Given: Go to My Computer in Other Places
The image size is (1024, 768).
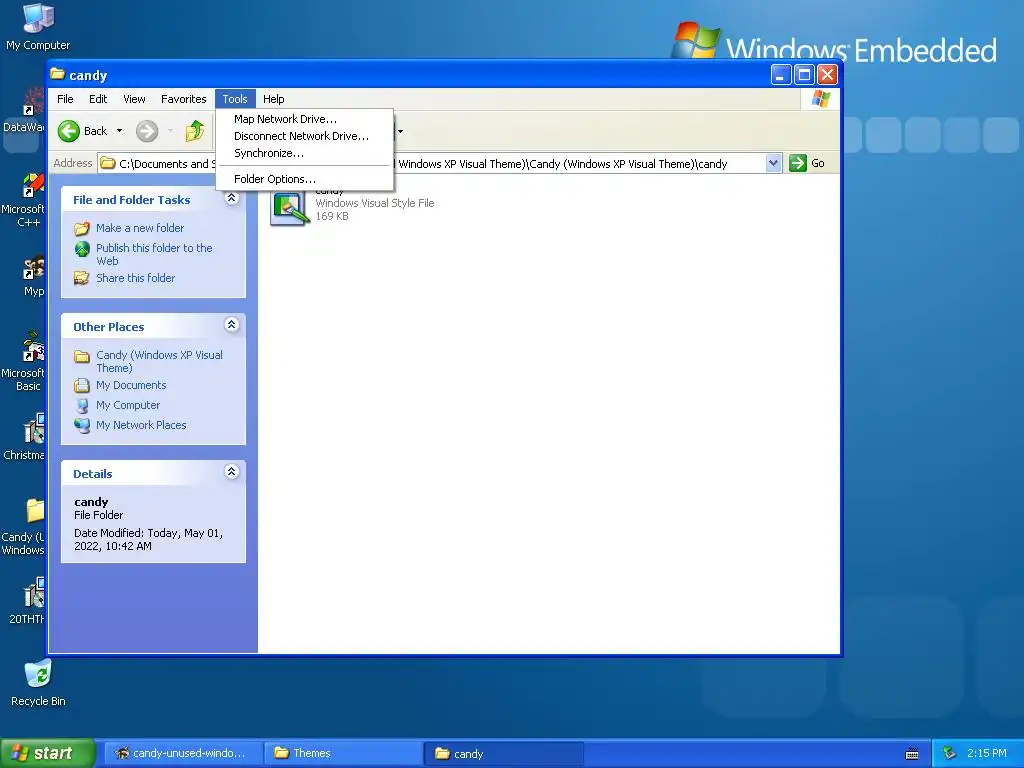Looking at the screenshot, I should [128, 405].
